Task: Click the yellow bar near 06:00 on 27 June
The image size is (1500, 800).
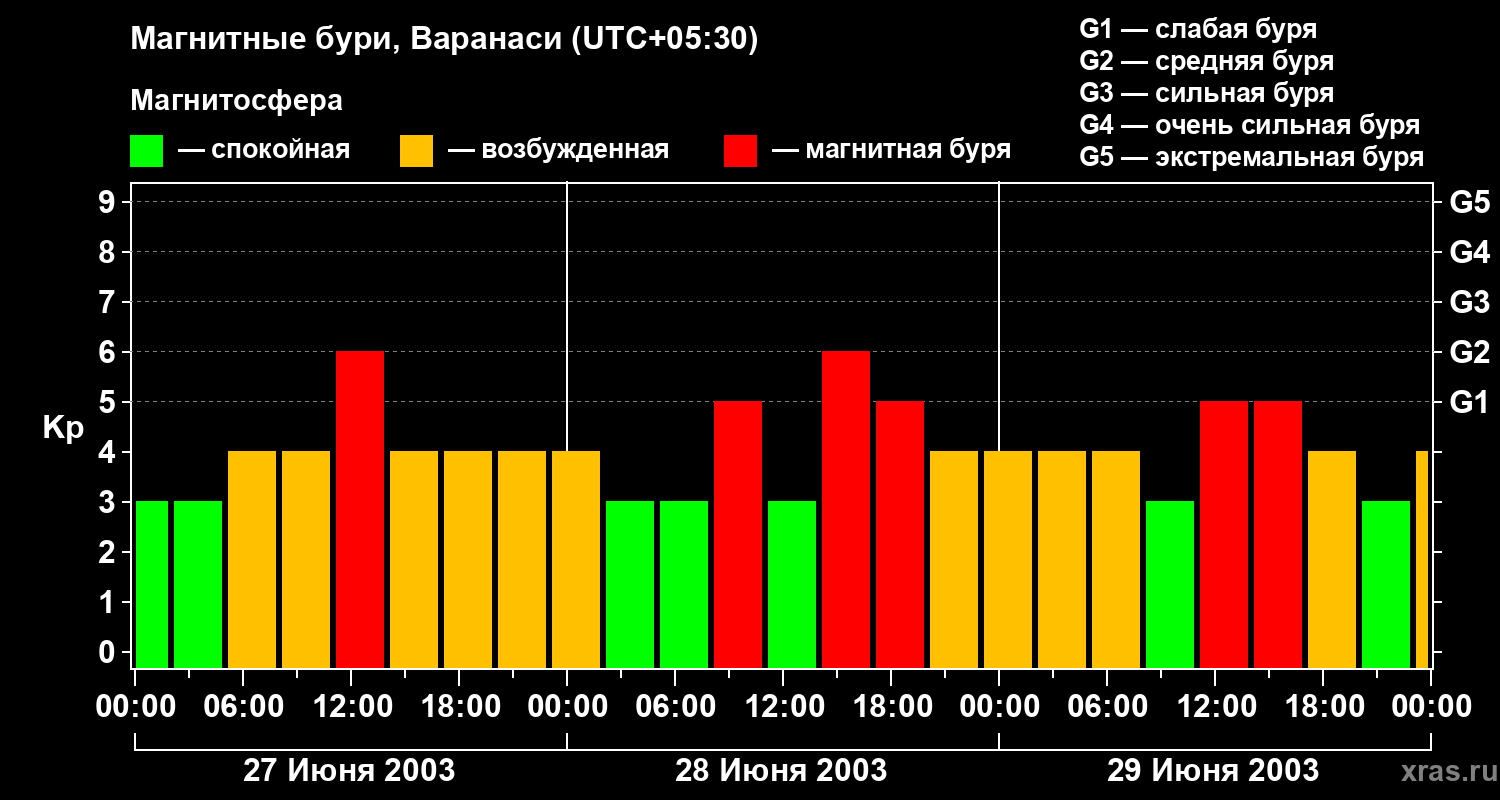Action: click(252, 559)
